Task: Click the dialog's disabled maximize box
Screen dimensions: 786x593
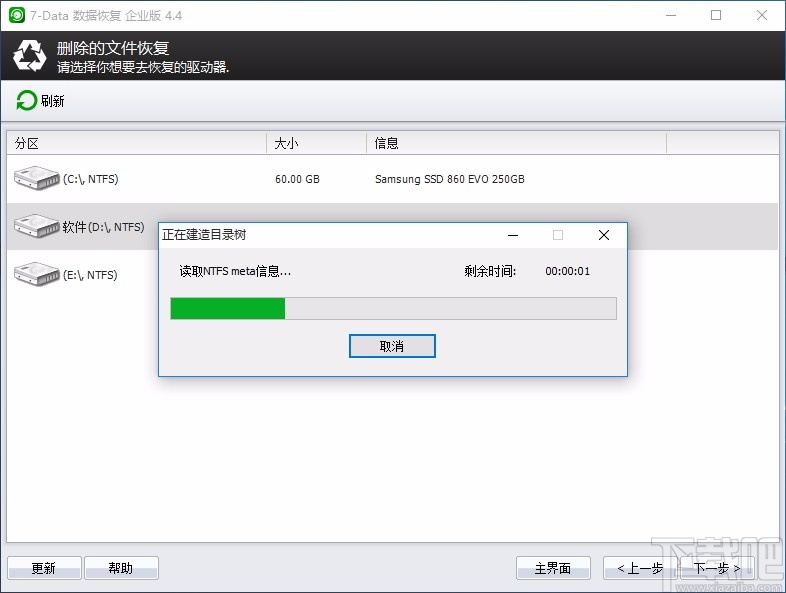Action: 557,235
